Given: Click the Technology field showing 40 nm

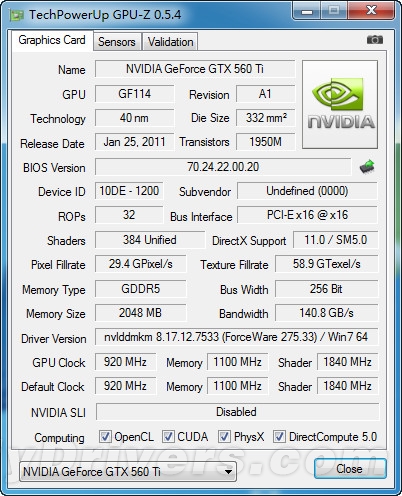Looking at the screenshot, I should pos(134,118).
